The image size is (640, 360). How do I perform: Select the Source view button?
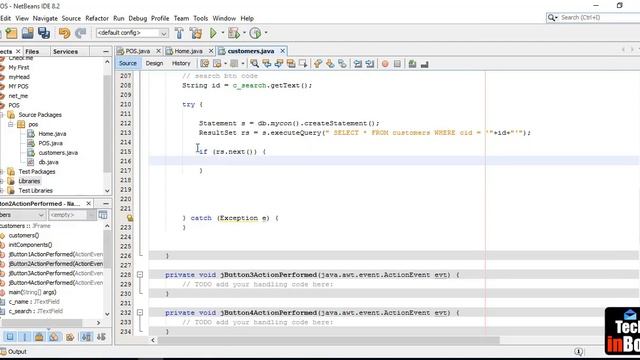(128, 63)
